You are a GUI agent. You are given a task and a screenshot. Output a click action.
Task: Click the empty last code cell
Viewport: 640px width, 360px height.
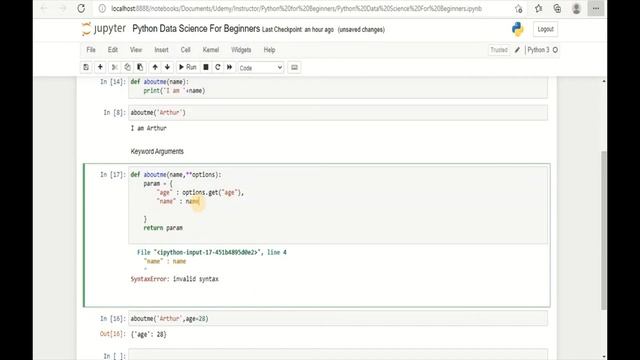[x=338, y=355]
